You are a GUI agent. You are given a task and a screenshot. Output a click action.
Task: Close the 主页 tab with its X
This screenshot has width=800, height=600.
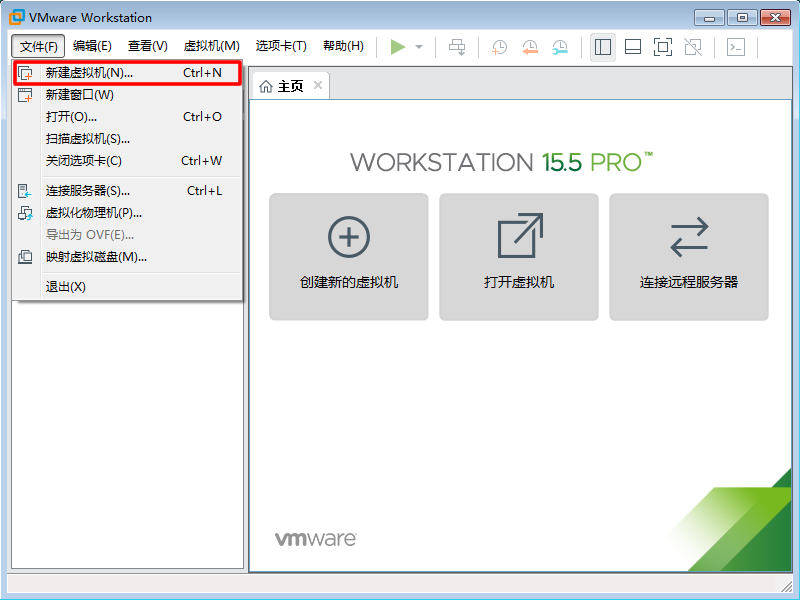[x=318, y=86]
